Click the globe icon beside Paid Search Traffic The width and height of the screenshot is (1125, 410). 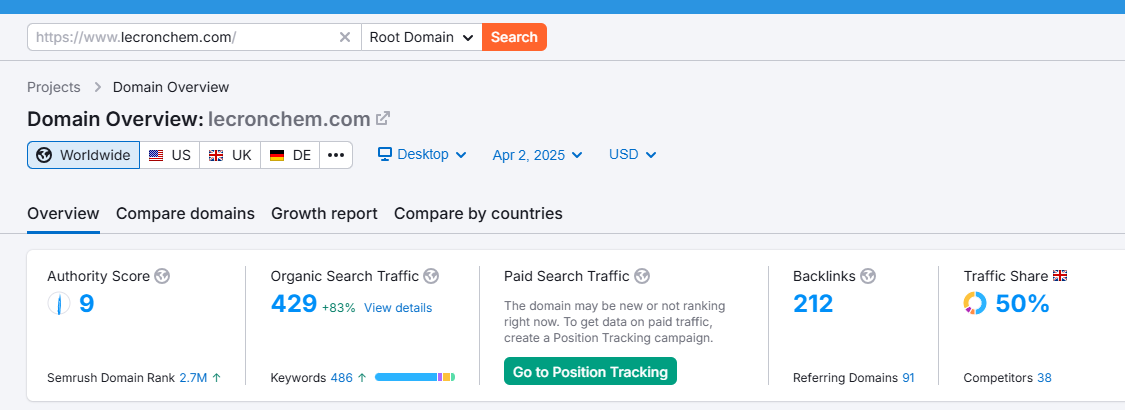642,276
